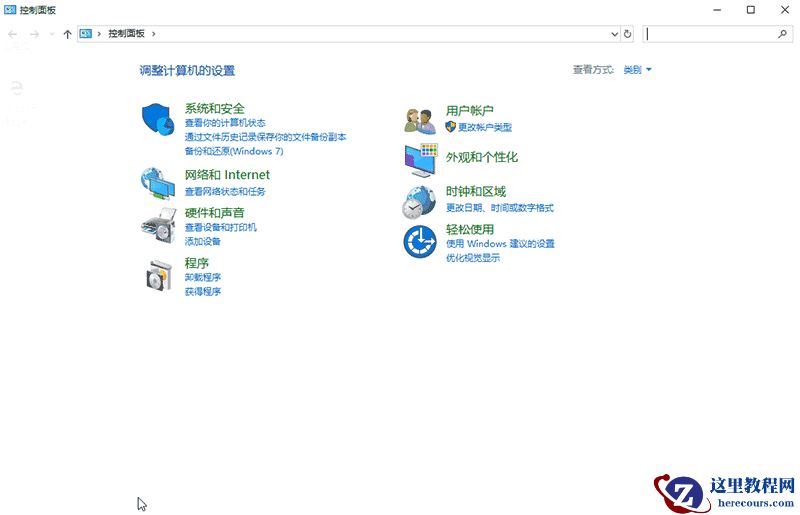Open the recent locations dropdown arrow
800x515 pixels.
point(52,34)
